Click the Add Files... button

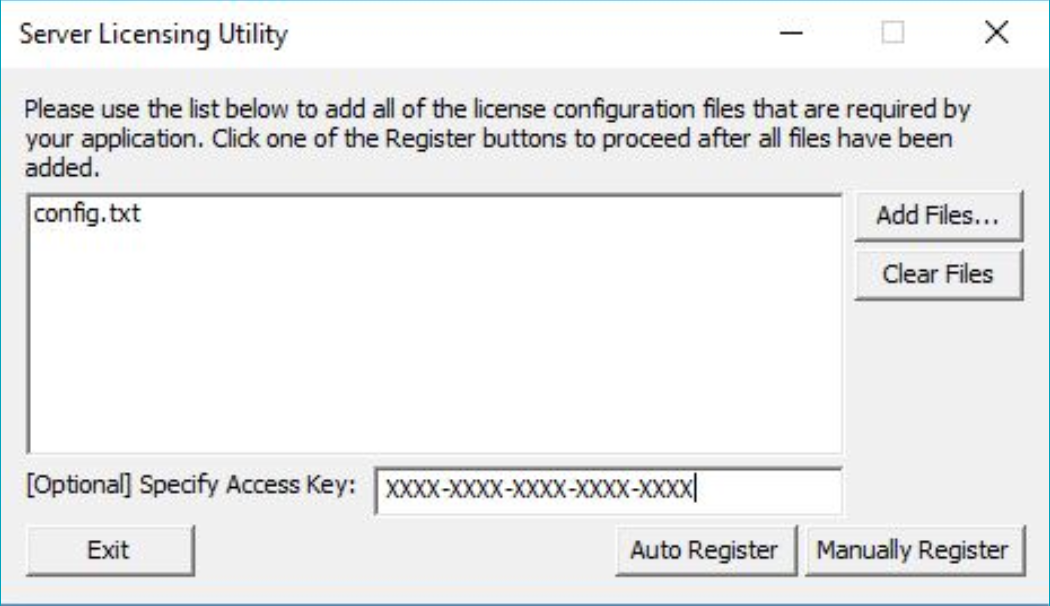938,216
